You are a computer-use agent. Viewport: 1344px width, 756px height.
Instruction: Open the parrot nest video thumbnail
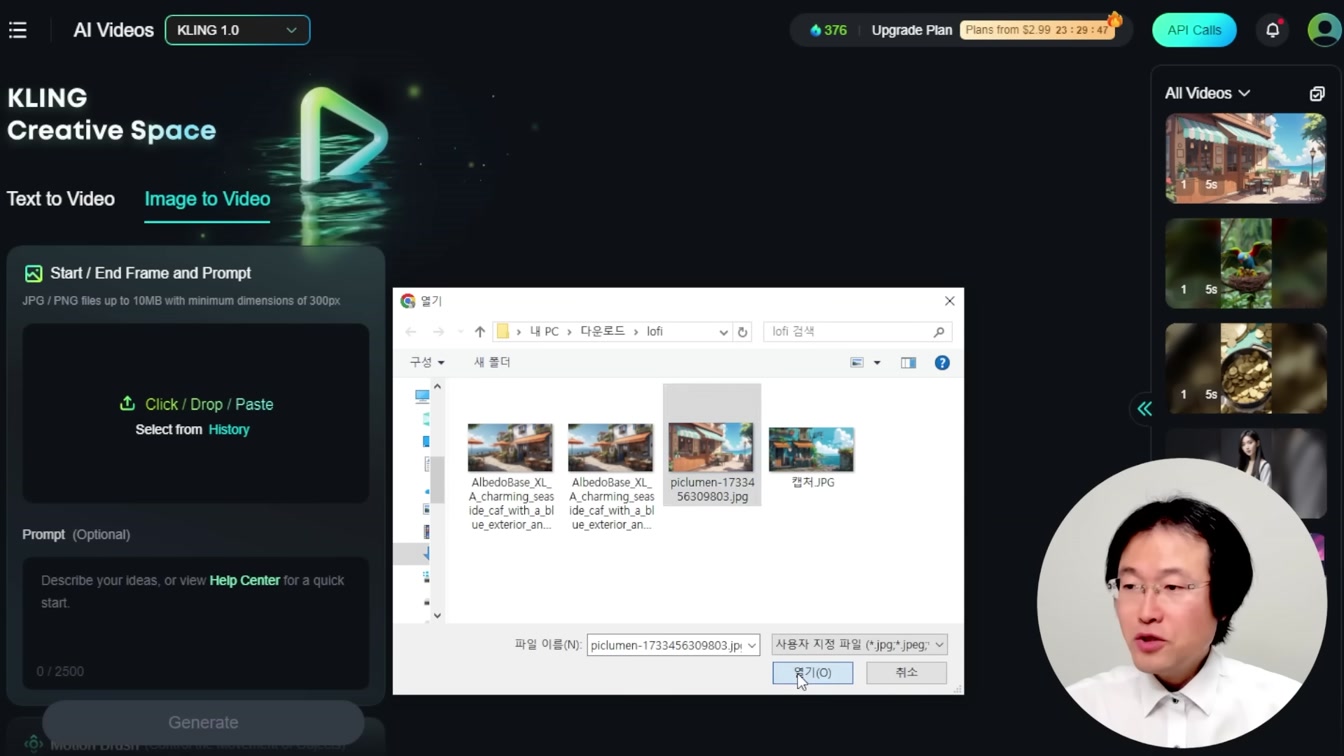(x=1246, y=263)
